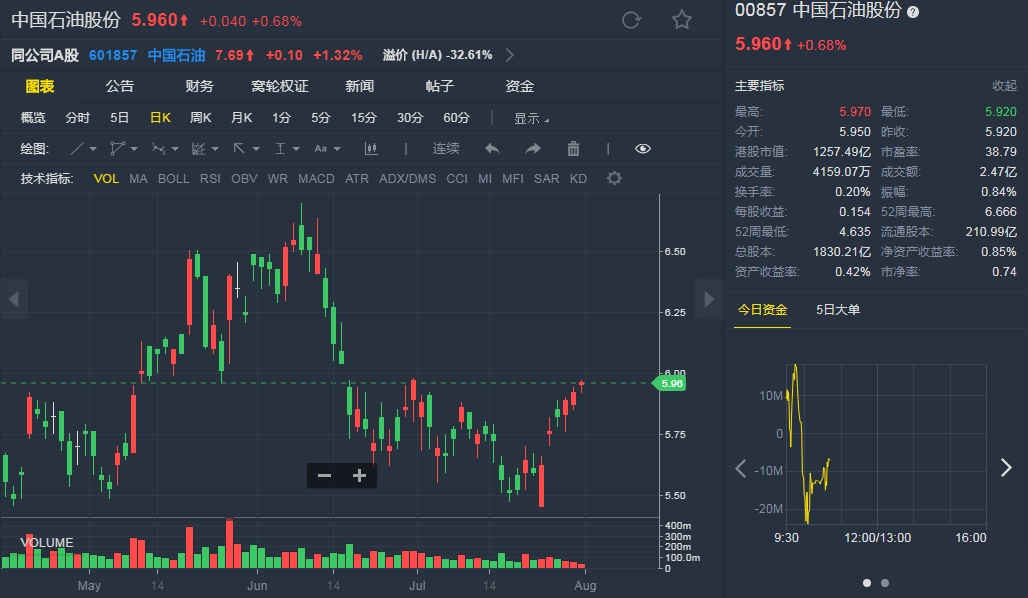Show next fund chart with right chevron
The width and height of the screenshot is (1028, 598).
pos(1006,468)
